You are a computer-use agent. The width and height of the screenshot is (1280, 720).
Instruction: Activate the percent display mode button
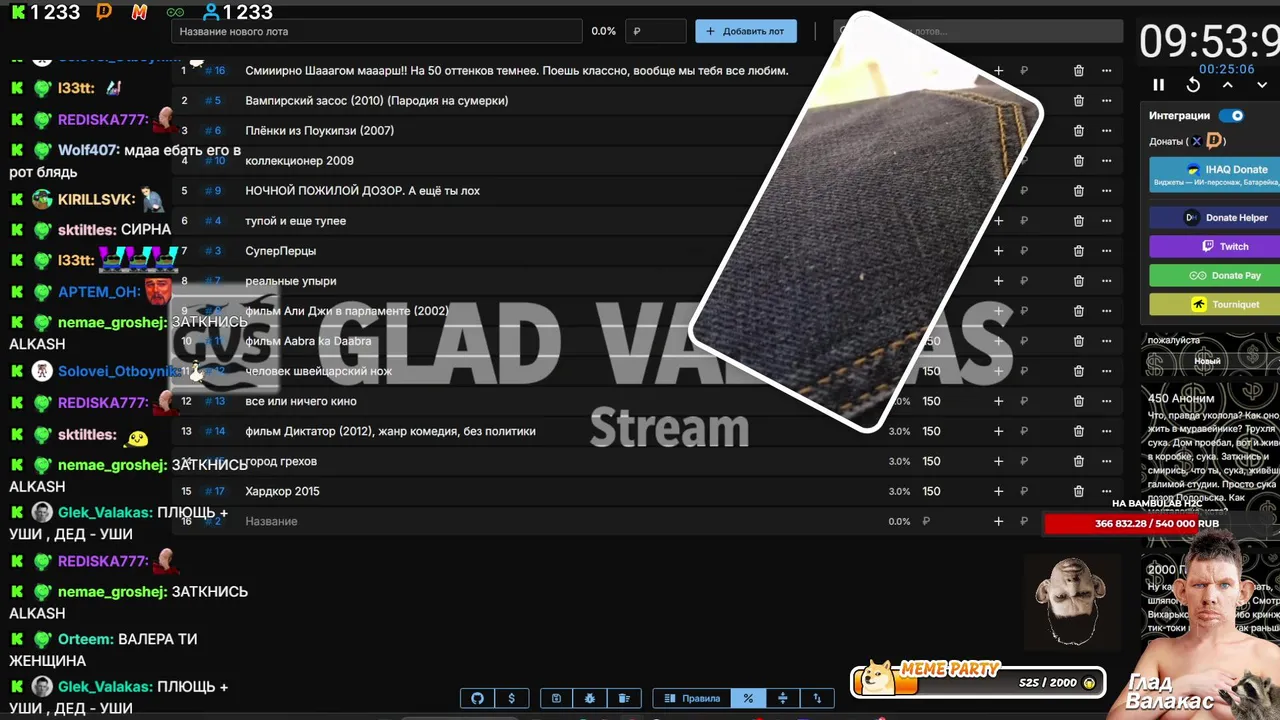click(748, 698)
